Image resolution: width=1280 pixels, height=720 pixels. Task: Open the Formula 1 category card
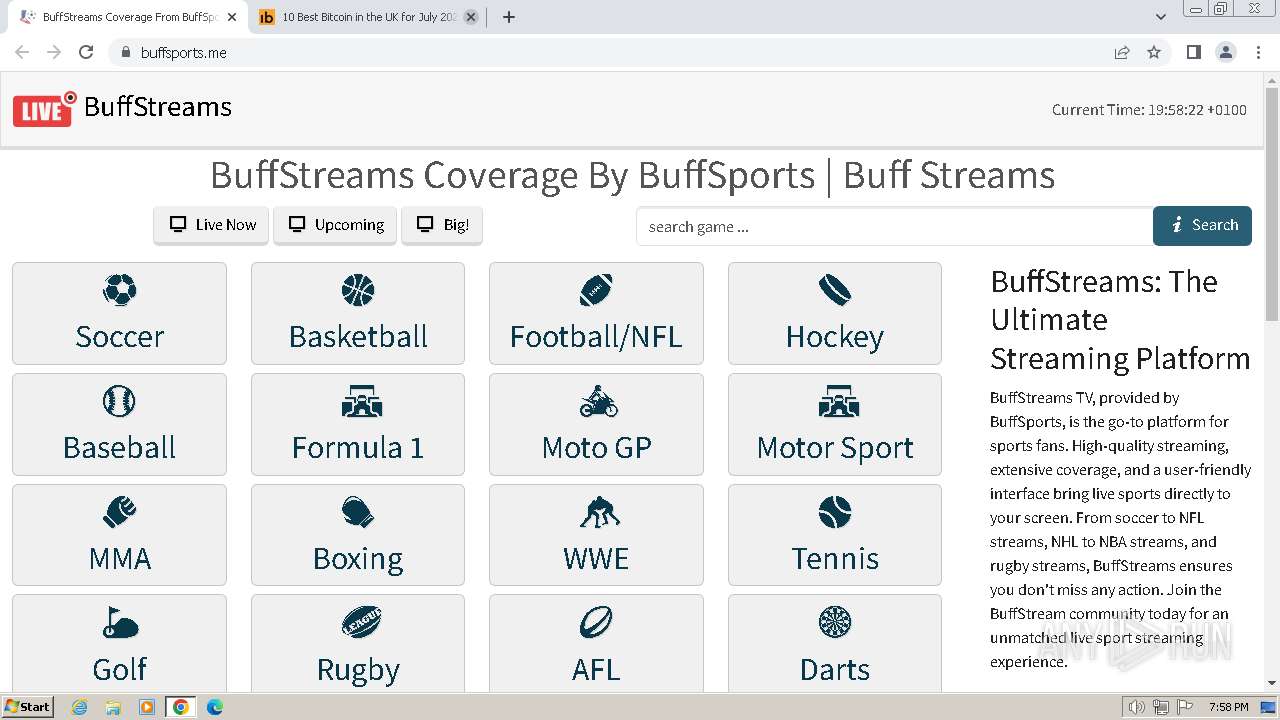[x=358, y=425]
